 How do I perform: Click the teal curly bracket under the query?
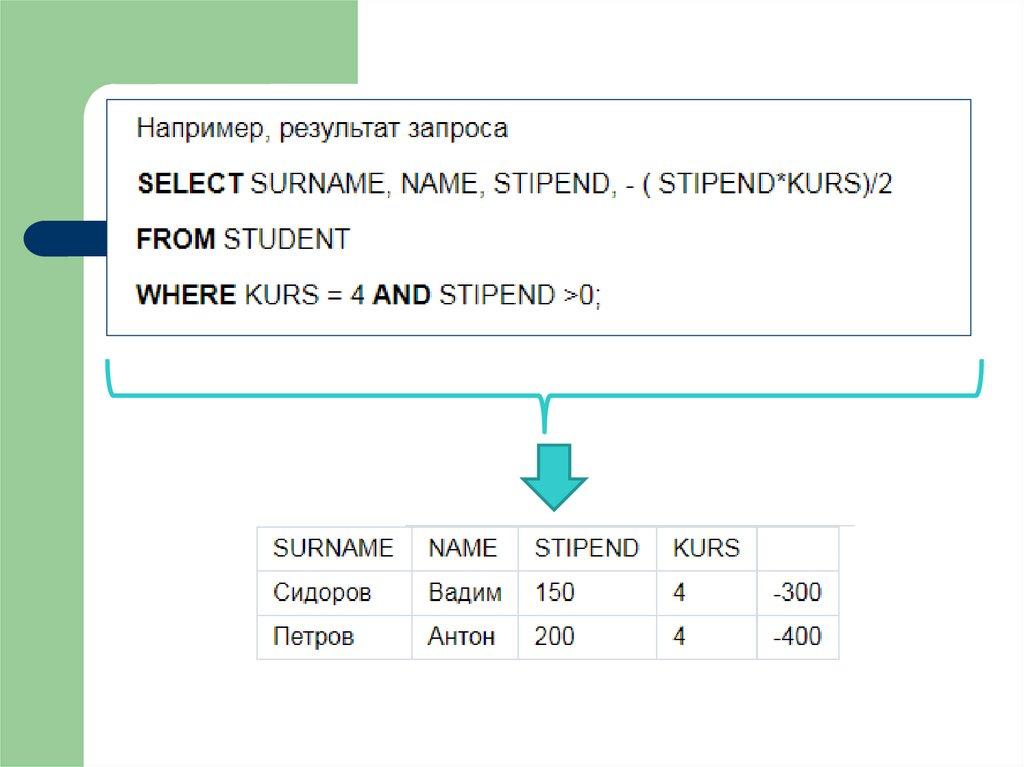tap(545, 393)
